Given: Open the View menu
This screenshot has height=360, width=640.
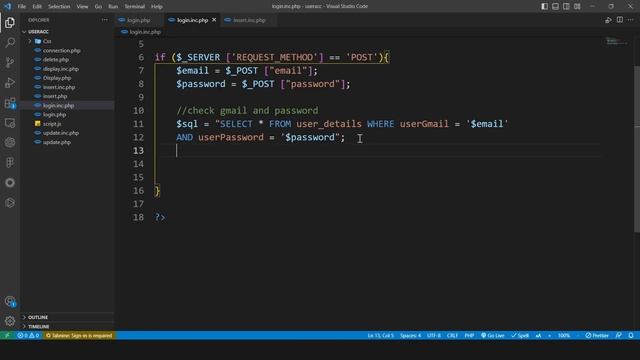Looking at the screenshot, I should (82, 7).
